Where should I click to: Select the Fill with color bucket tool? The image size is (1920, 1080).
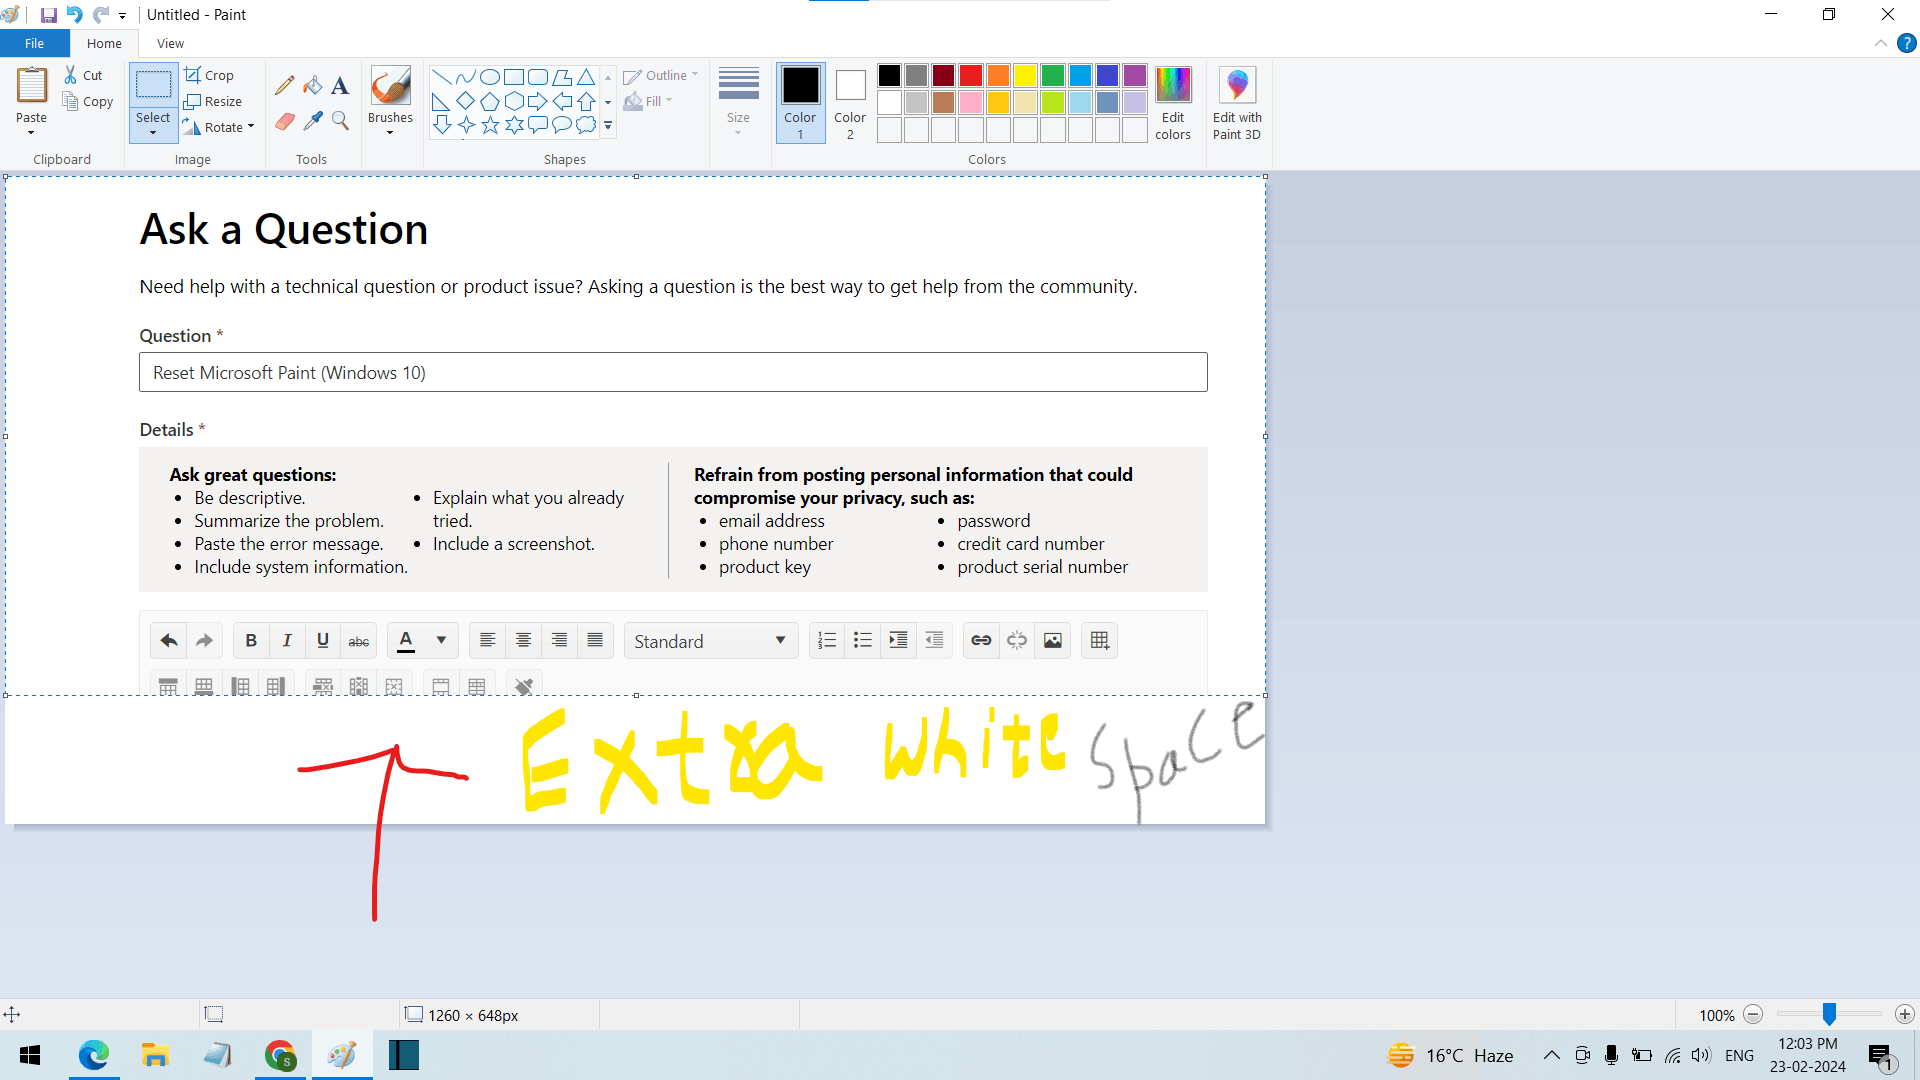tap(313, 86)
